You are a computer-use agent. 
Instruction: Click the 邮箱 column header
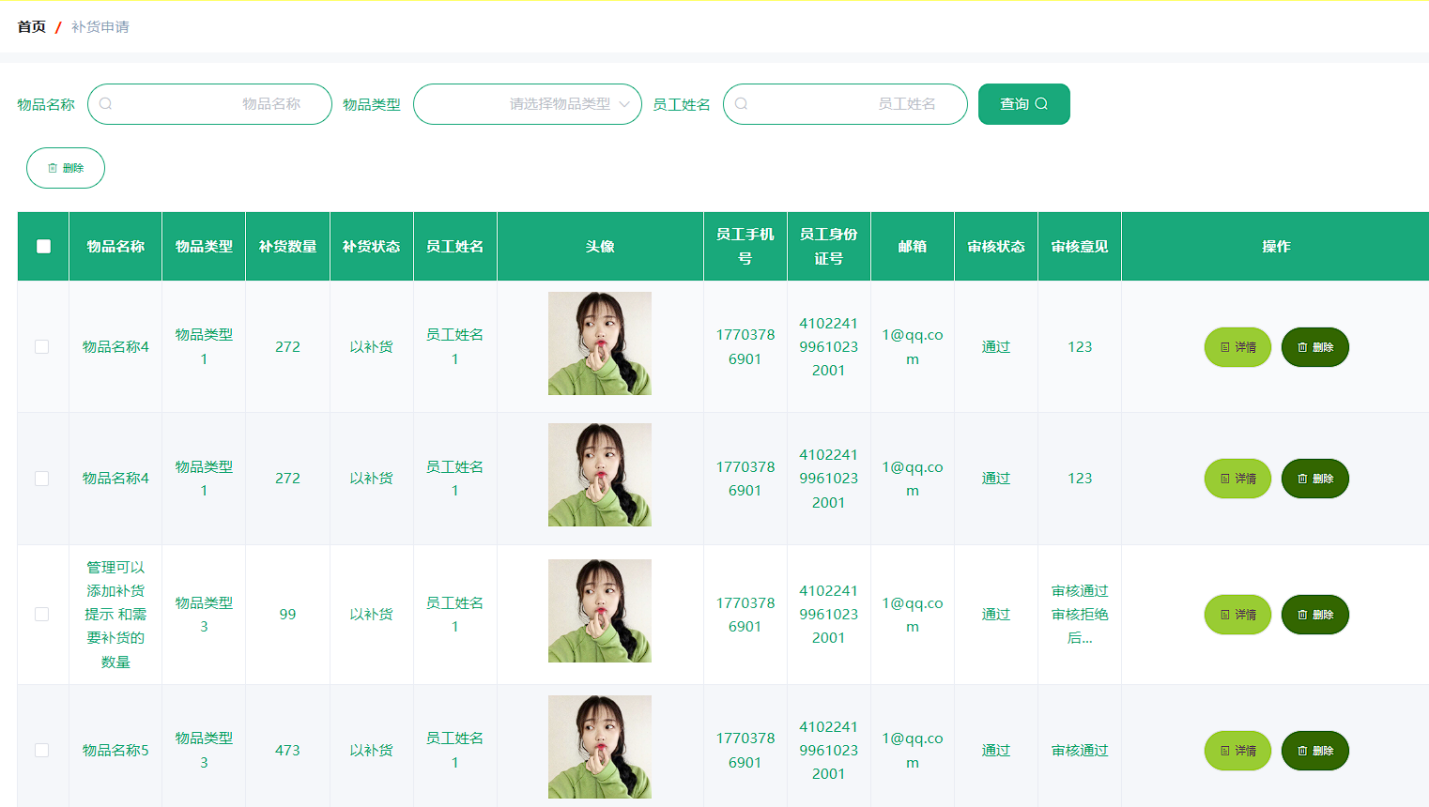coord(912,246)
